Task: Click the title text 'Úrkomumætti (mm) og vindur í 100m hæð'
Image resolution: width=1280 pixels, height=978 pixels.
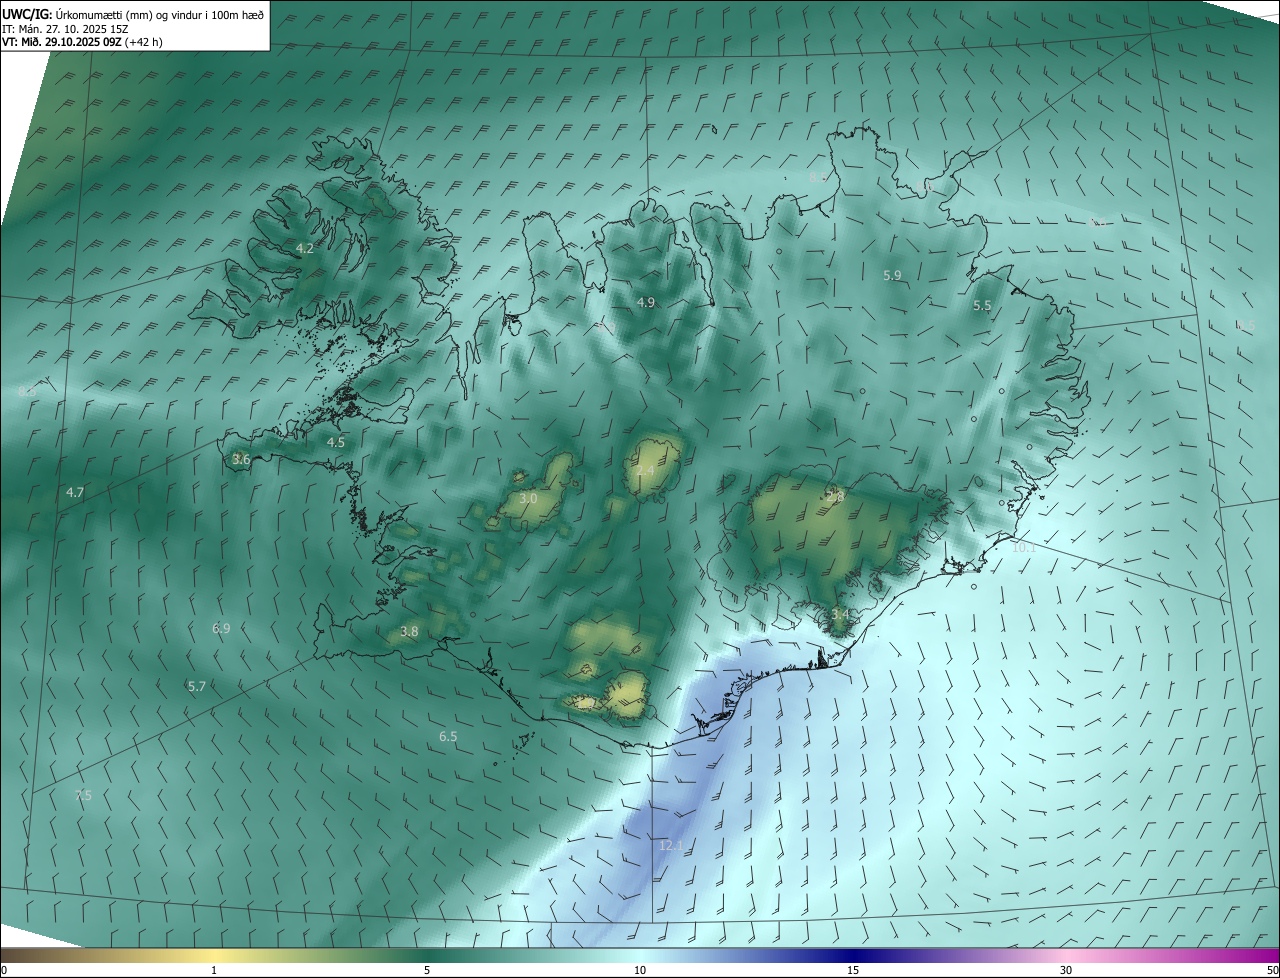Action: pyautogui.click(x=160, y=13)
